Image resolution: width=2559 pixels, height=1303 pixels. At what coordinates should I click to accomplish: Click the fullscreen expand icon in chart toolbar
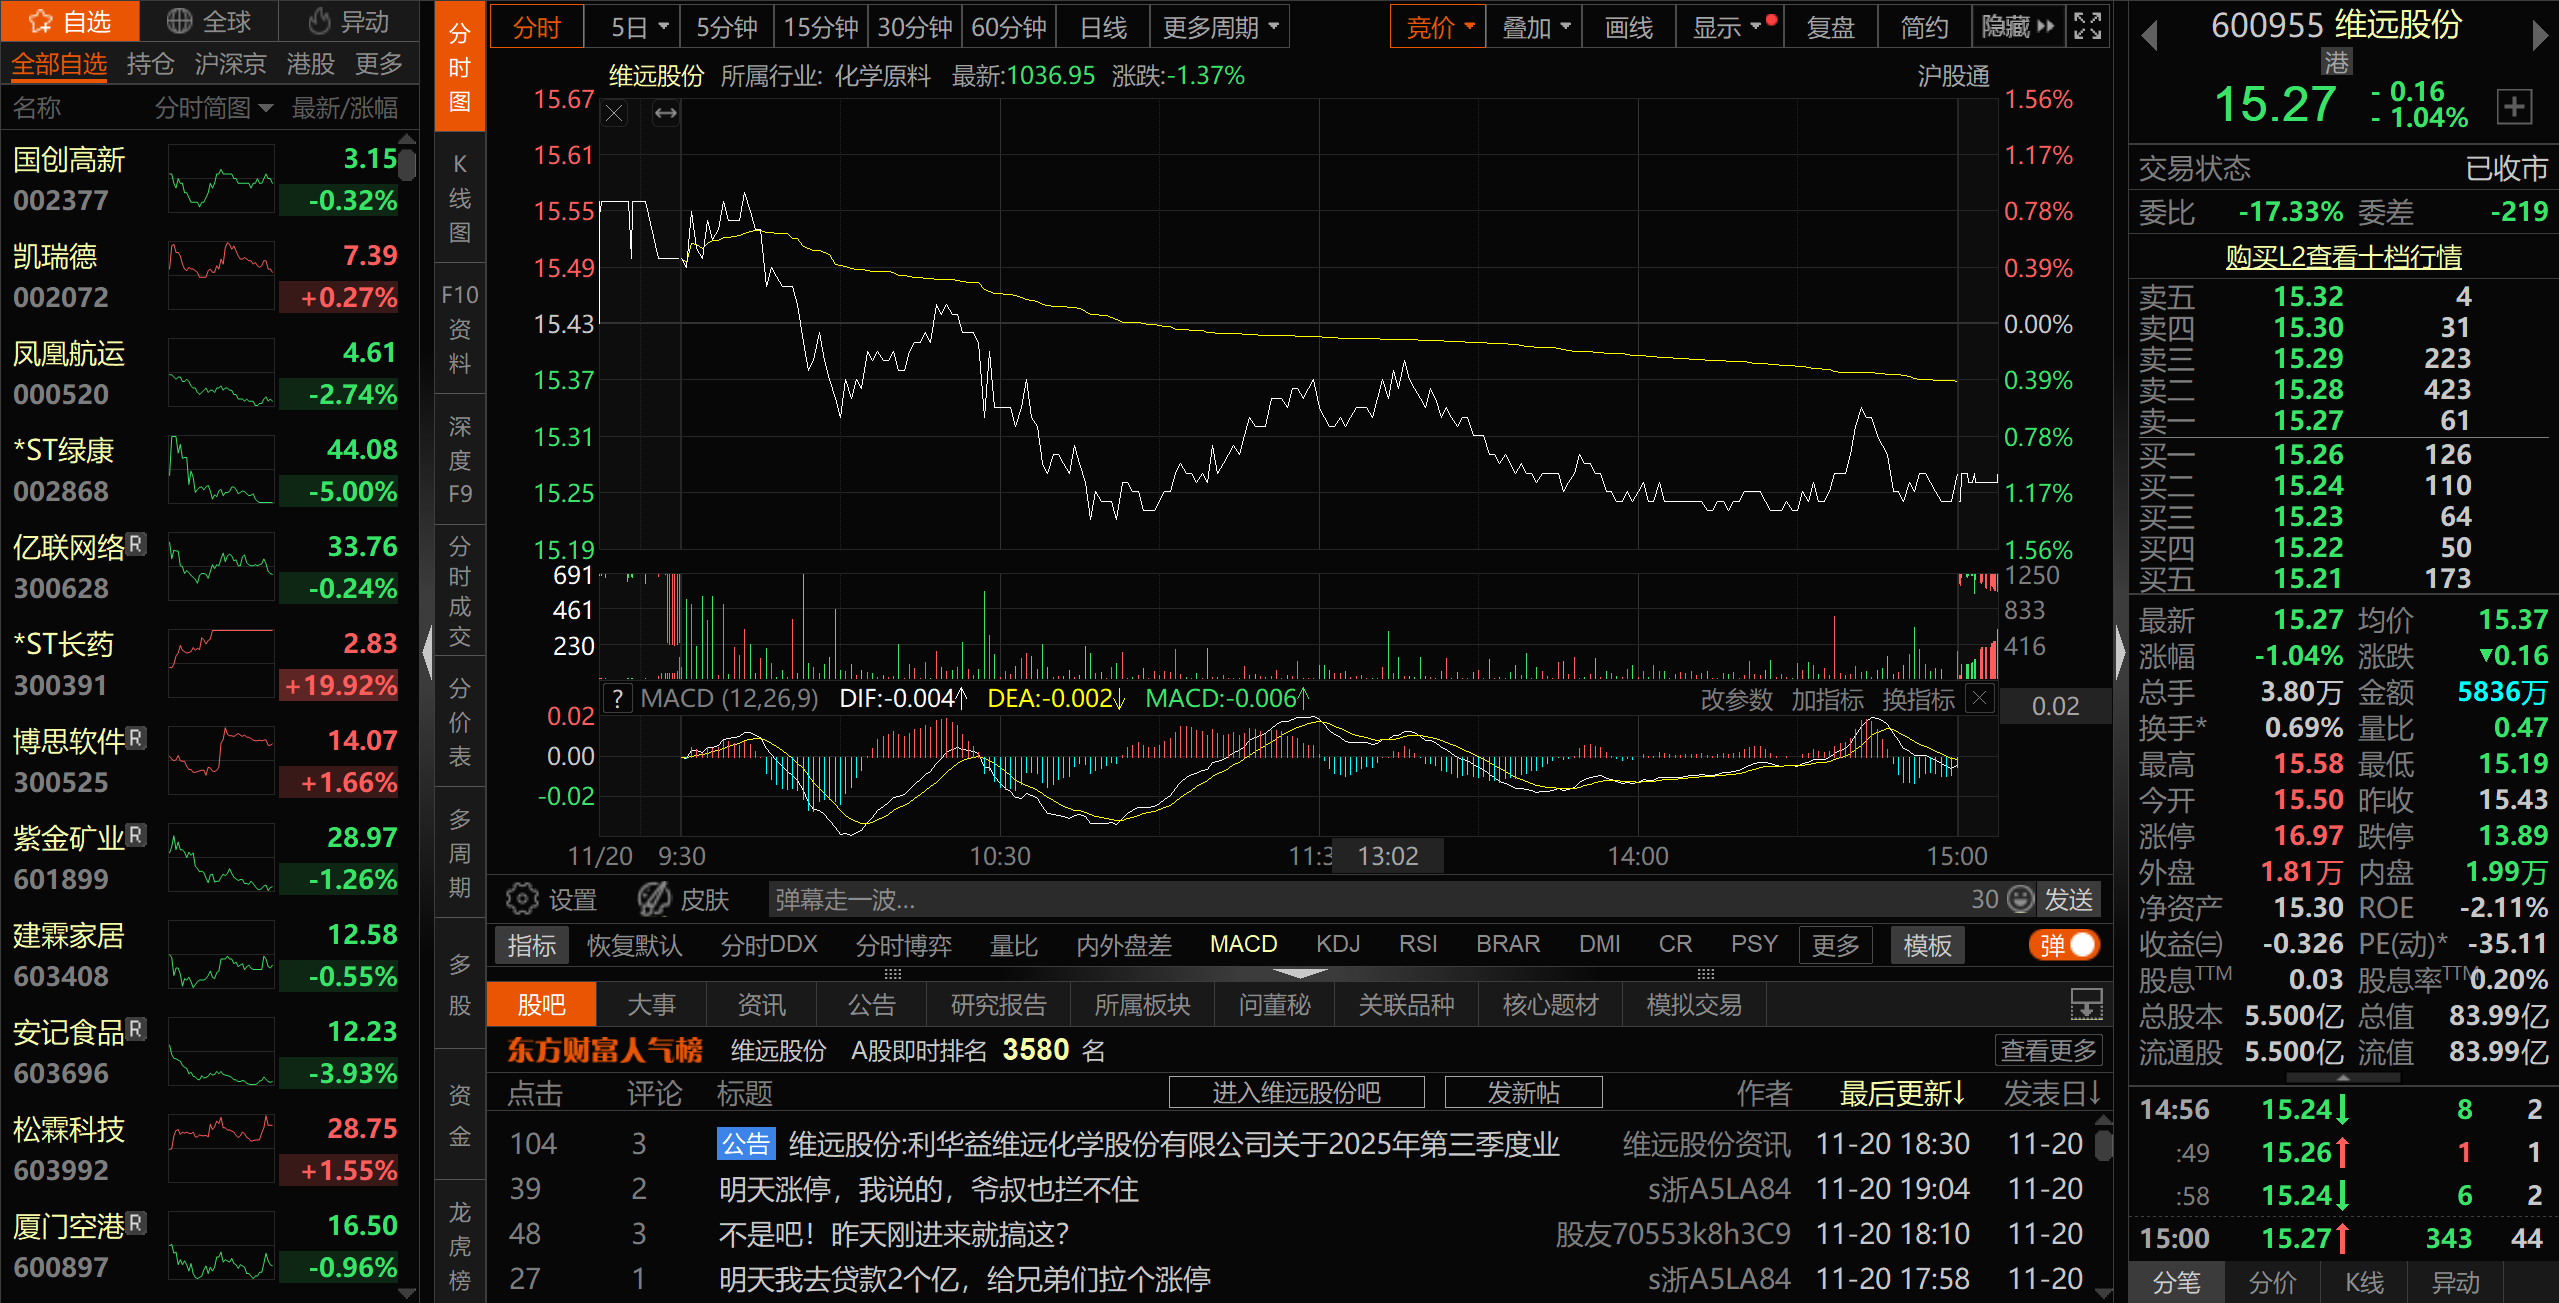point(2088,27)
